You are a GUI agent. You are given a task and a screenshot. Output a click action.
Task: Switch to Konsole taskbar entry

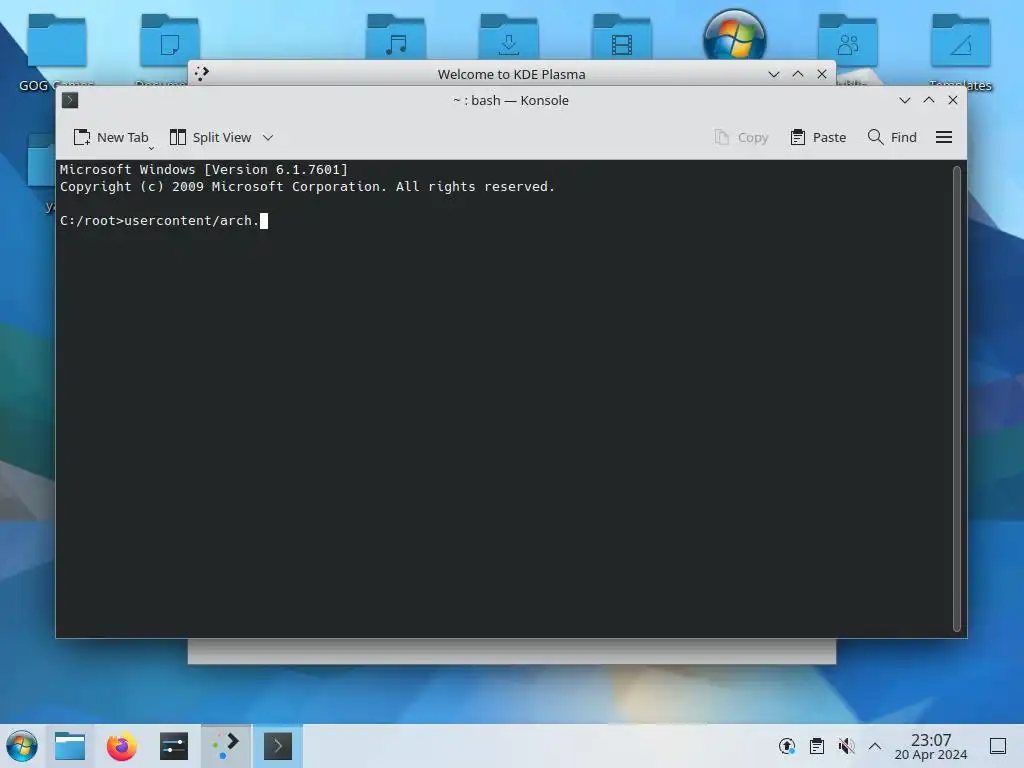click(278, 746)
